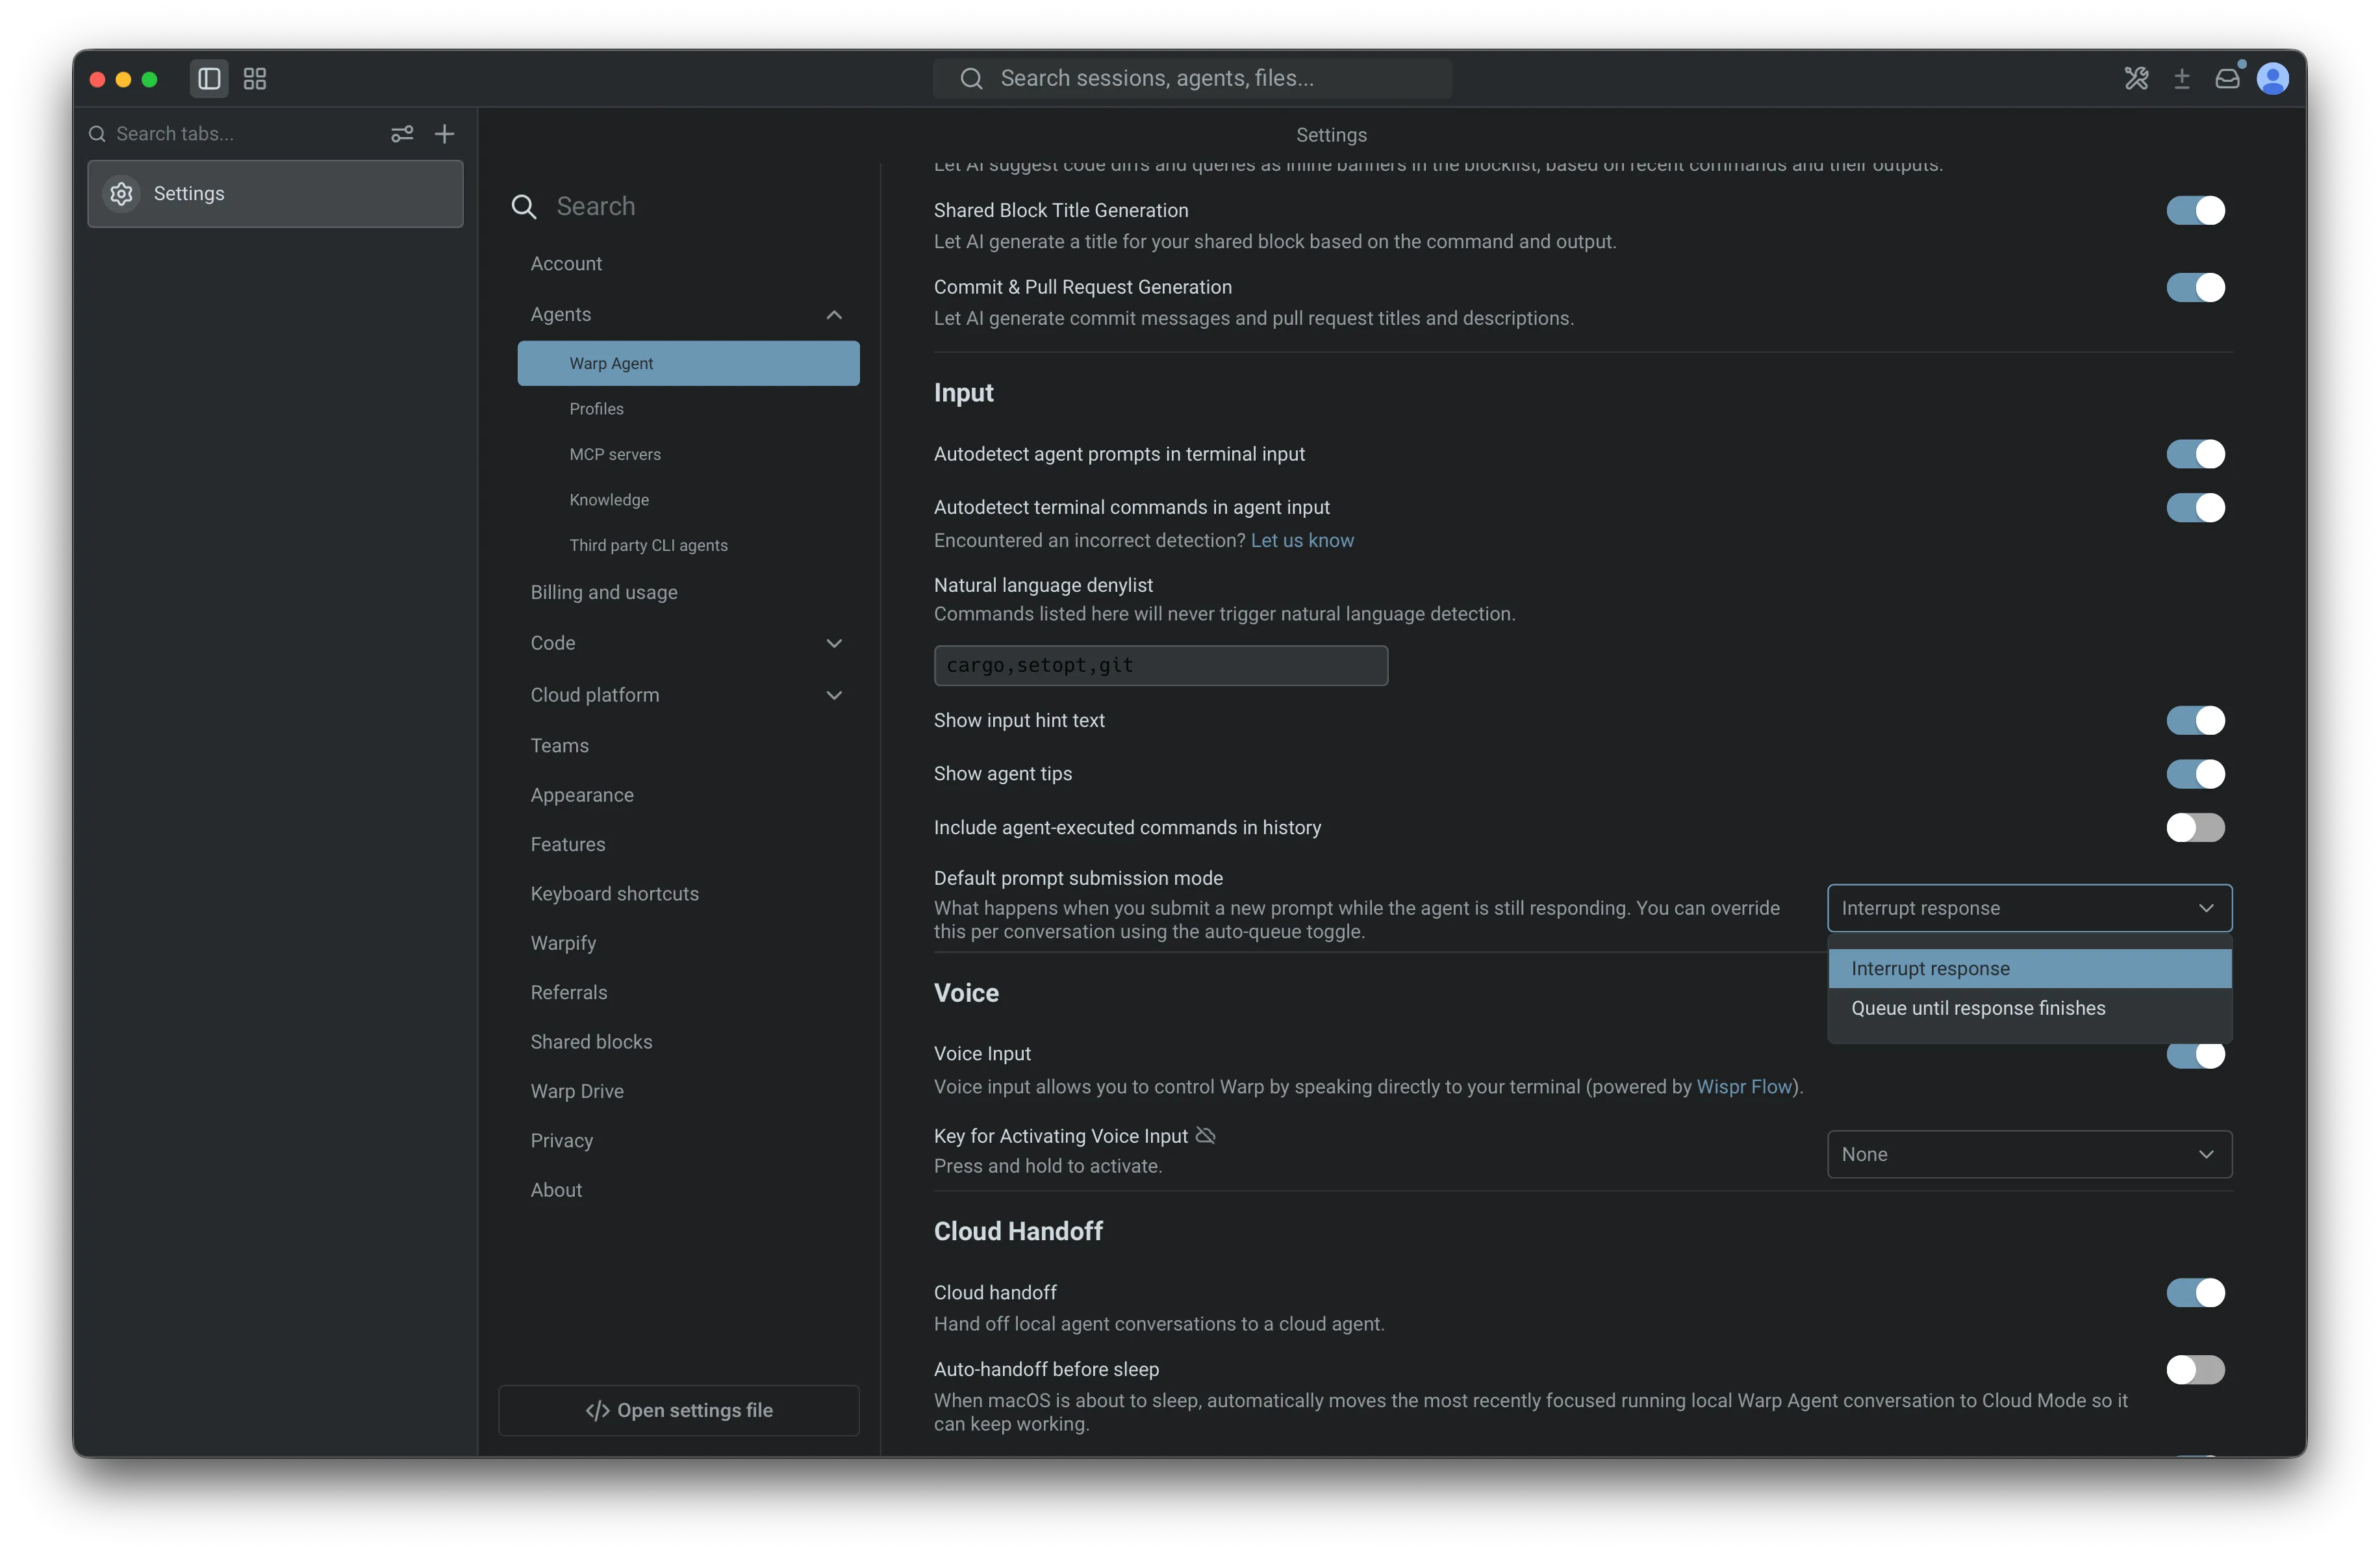Select the Settings tab in left panel

(x=275, y=193)
